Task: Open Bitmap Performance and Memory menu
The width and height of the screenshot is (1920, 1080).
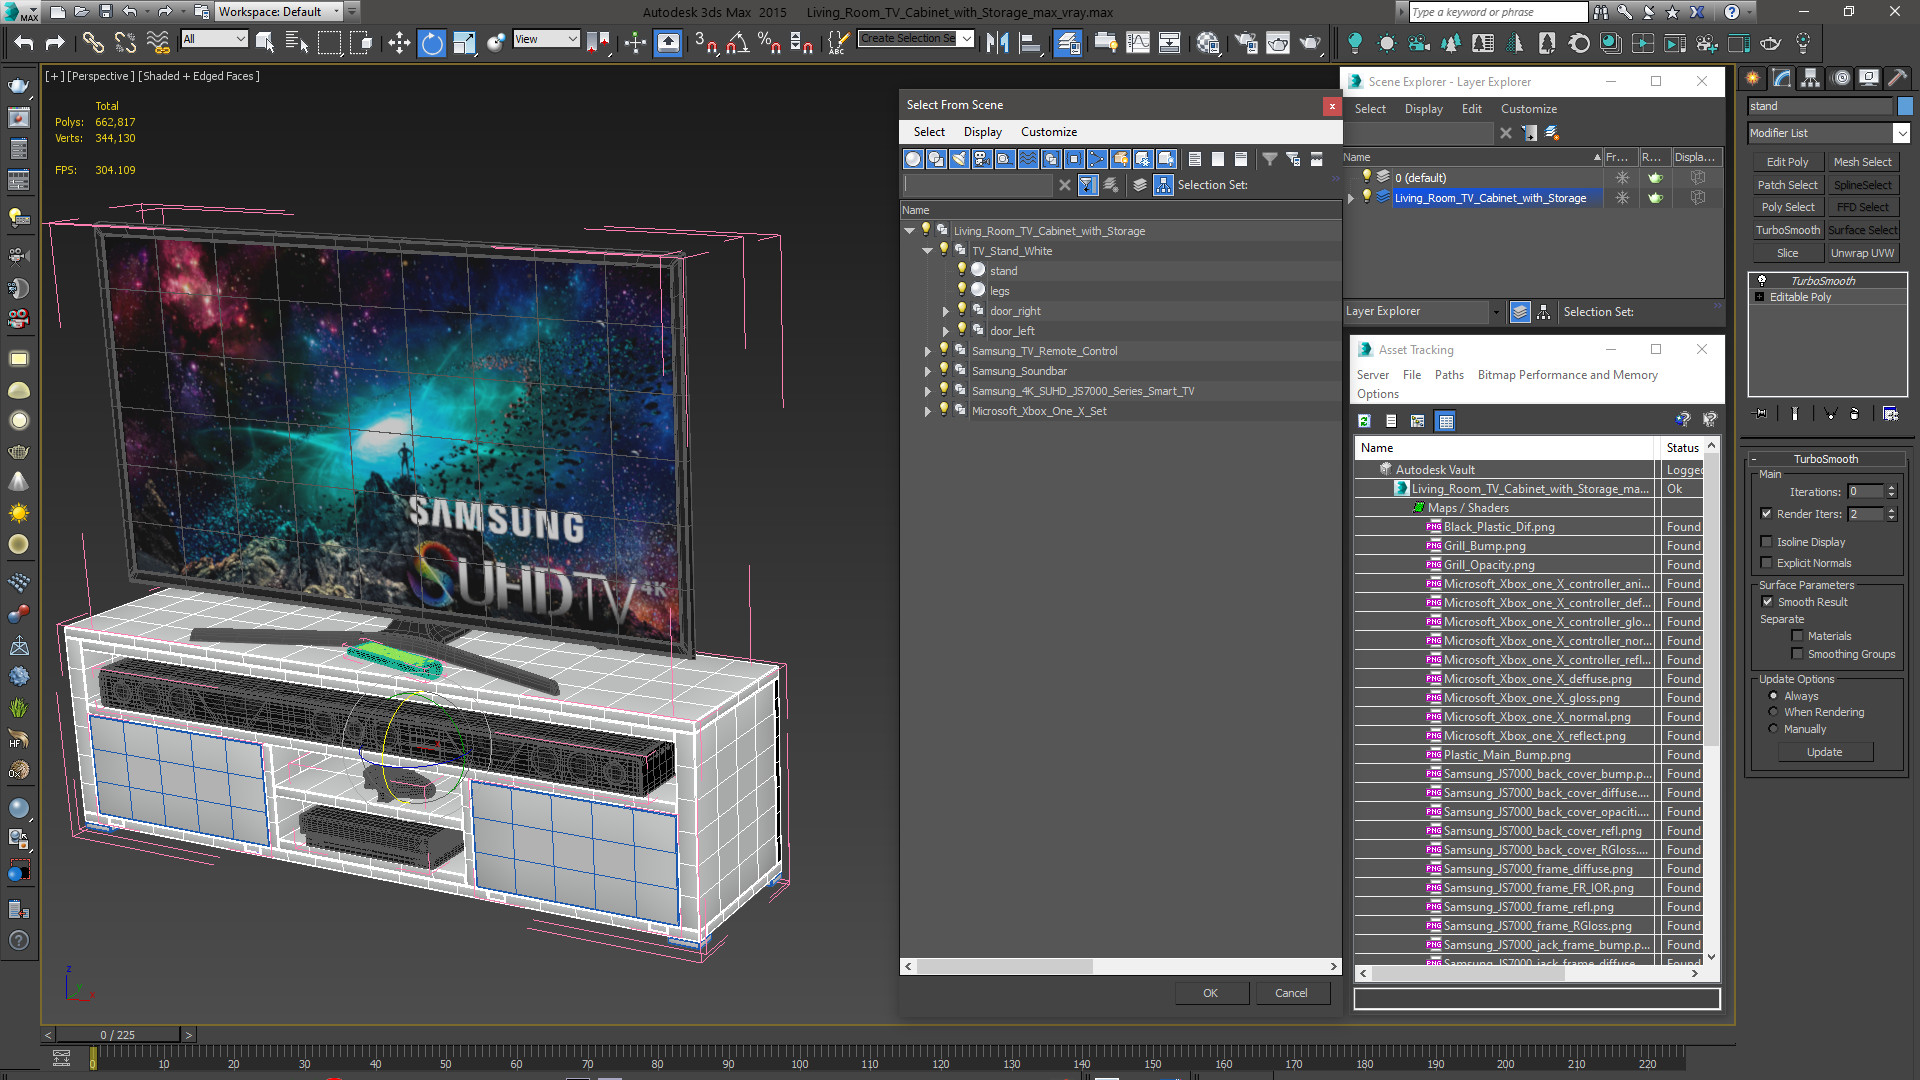Action: [x=1567, y=375]
